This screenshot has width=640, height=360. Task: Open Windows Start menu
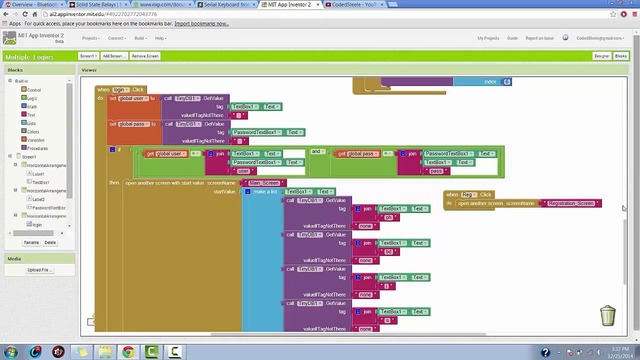click(x=11, y=352)
